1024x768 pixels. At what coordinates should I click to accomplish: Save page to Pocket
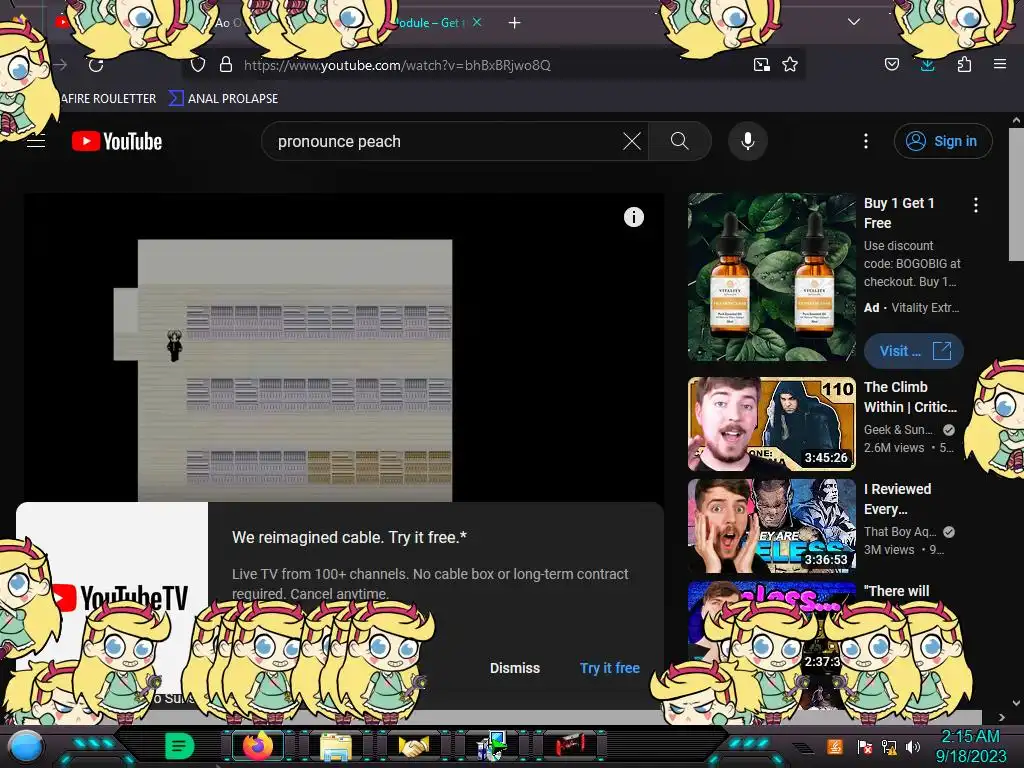tap(891, 64)
